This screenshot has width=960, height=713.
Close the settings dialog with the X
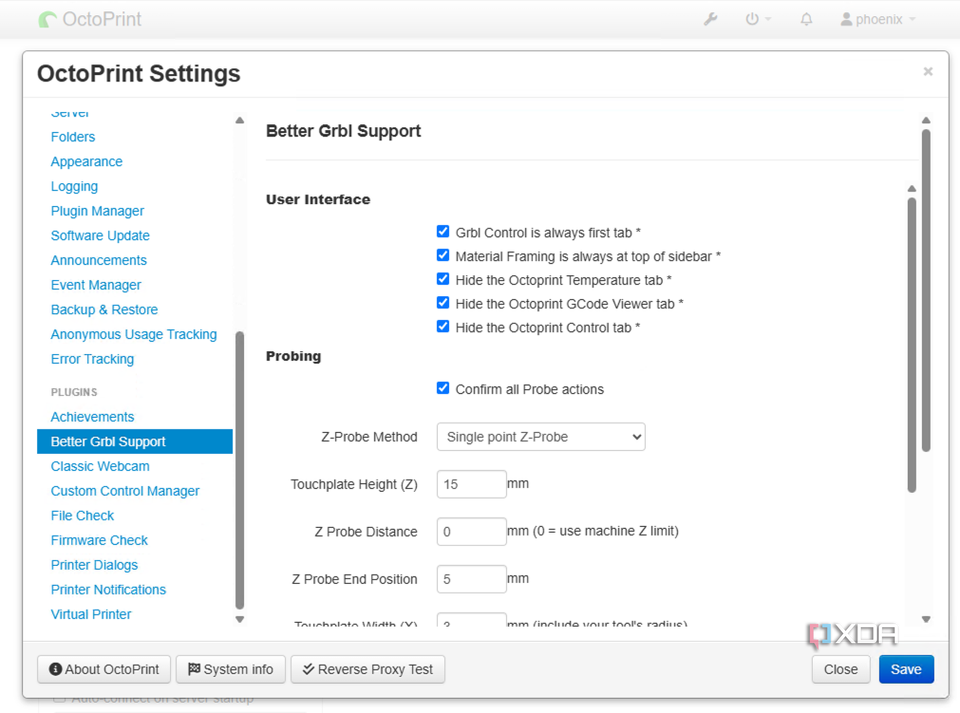point(928,72)
